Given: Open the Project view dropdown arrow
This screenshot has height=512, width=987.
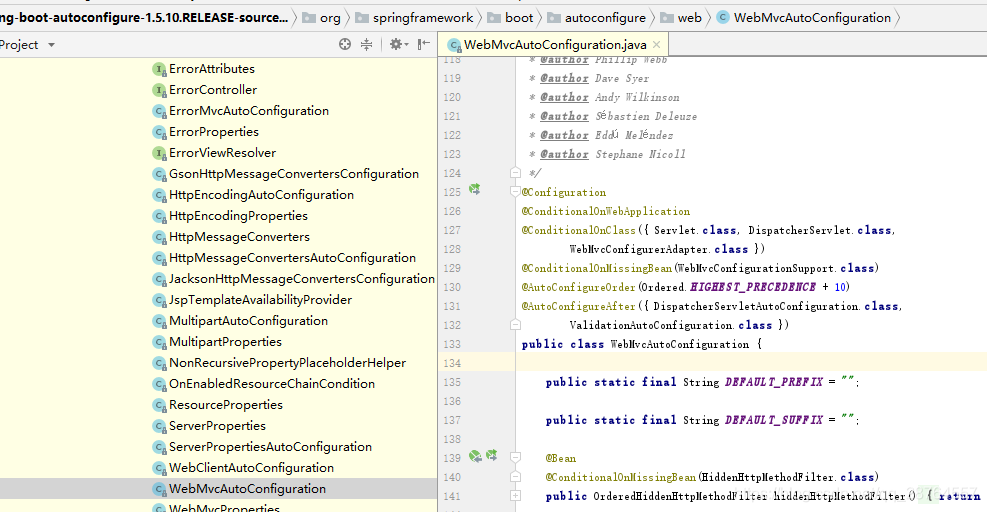Looking at the screenshot, I should (x=52, y=45).
